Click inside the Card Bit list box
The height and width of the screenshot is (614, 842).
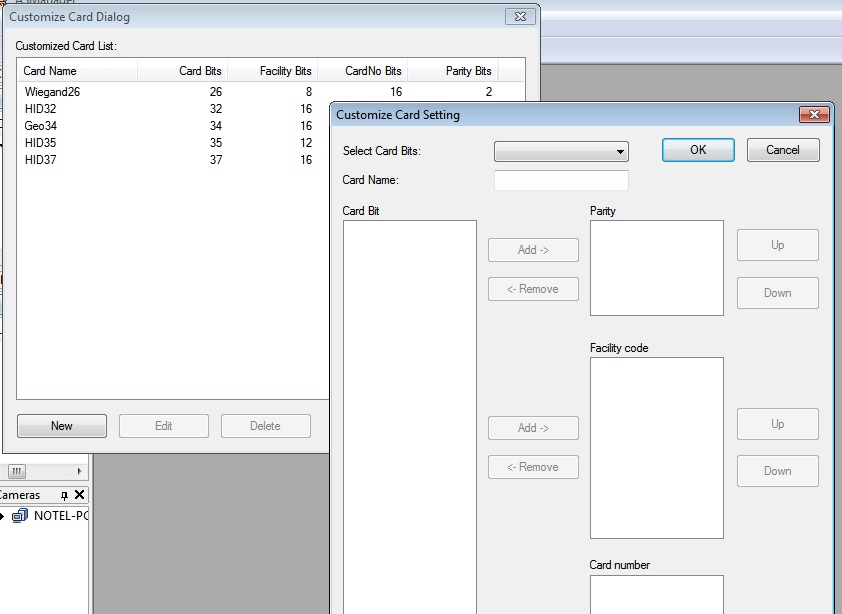pyautogui.click(x=410, y=417)
